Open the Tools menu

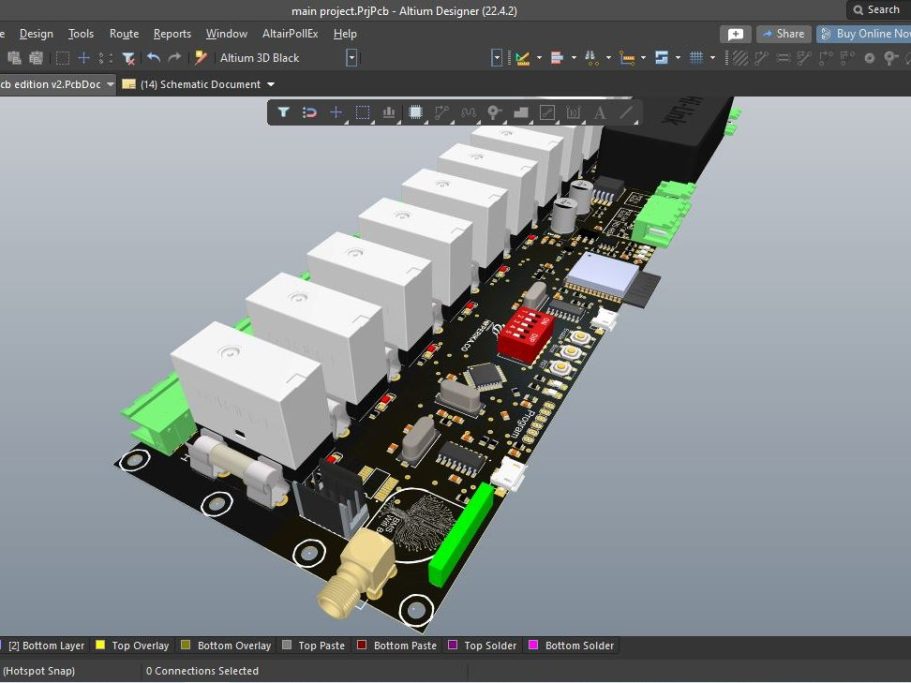coord(81,34)
